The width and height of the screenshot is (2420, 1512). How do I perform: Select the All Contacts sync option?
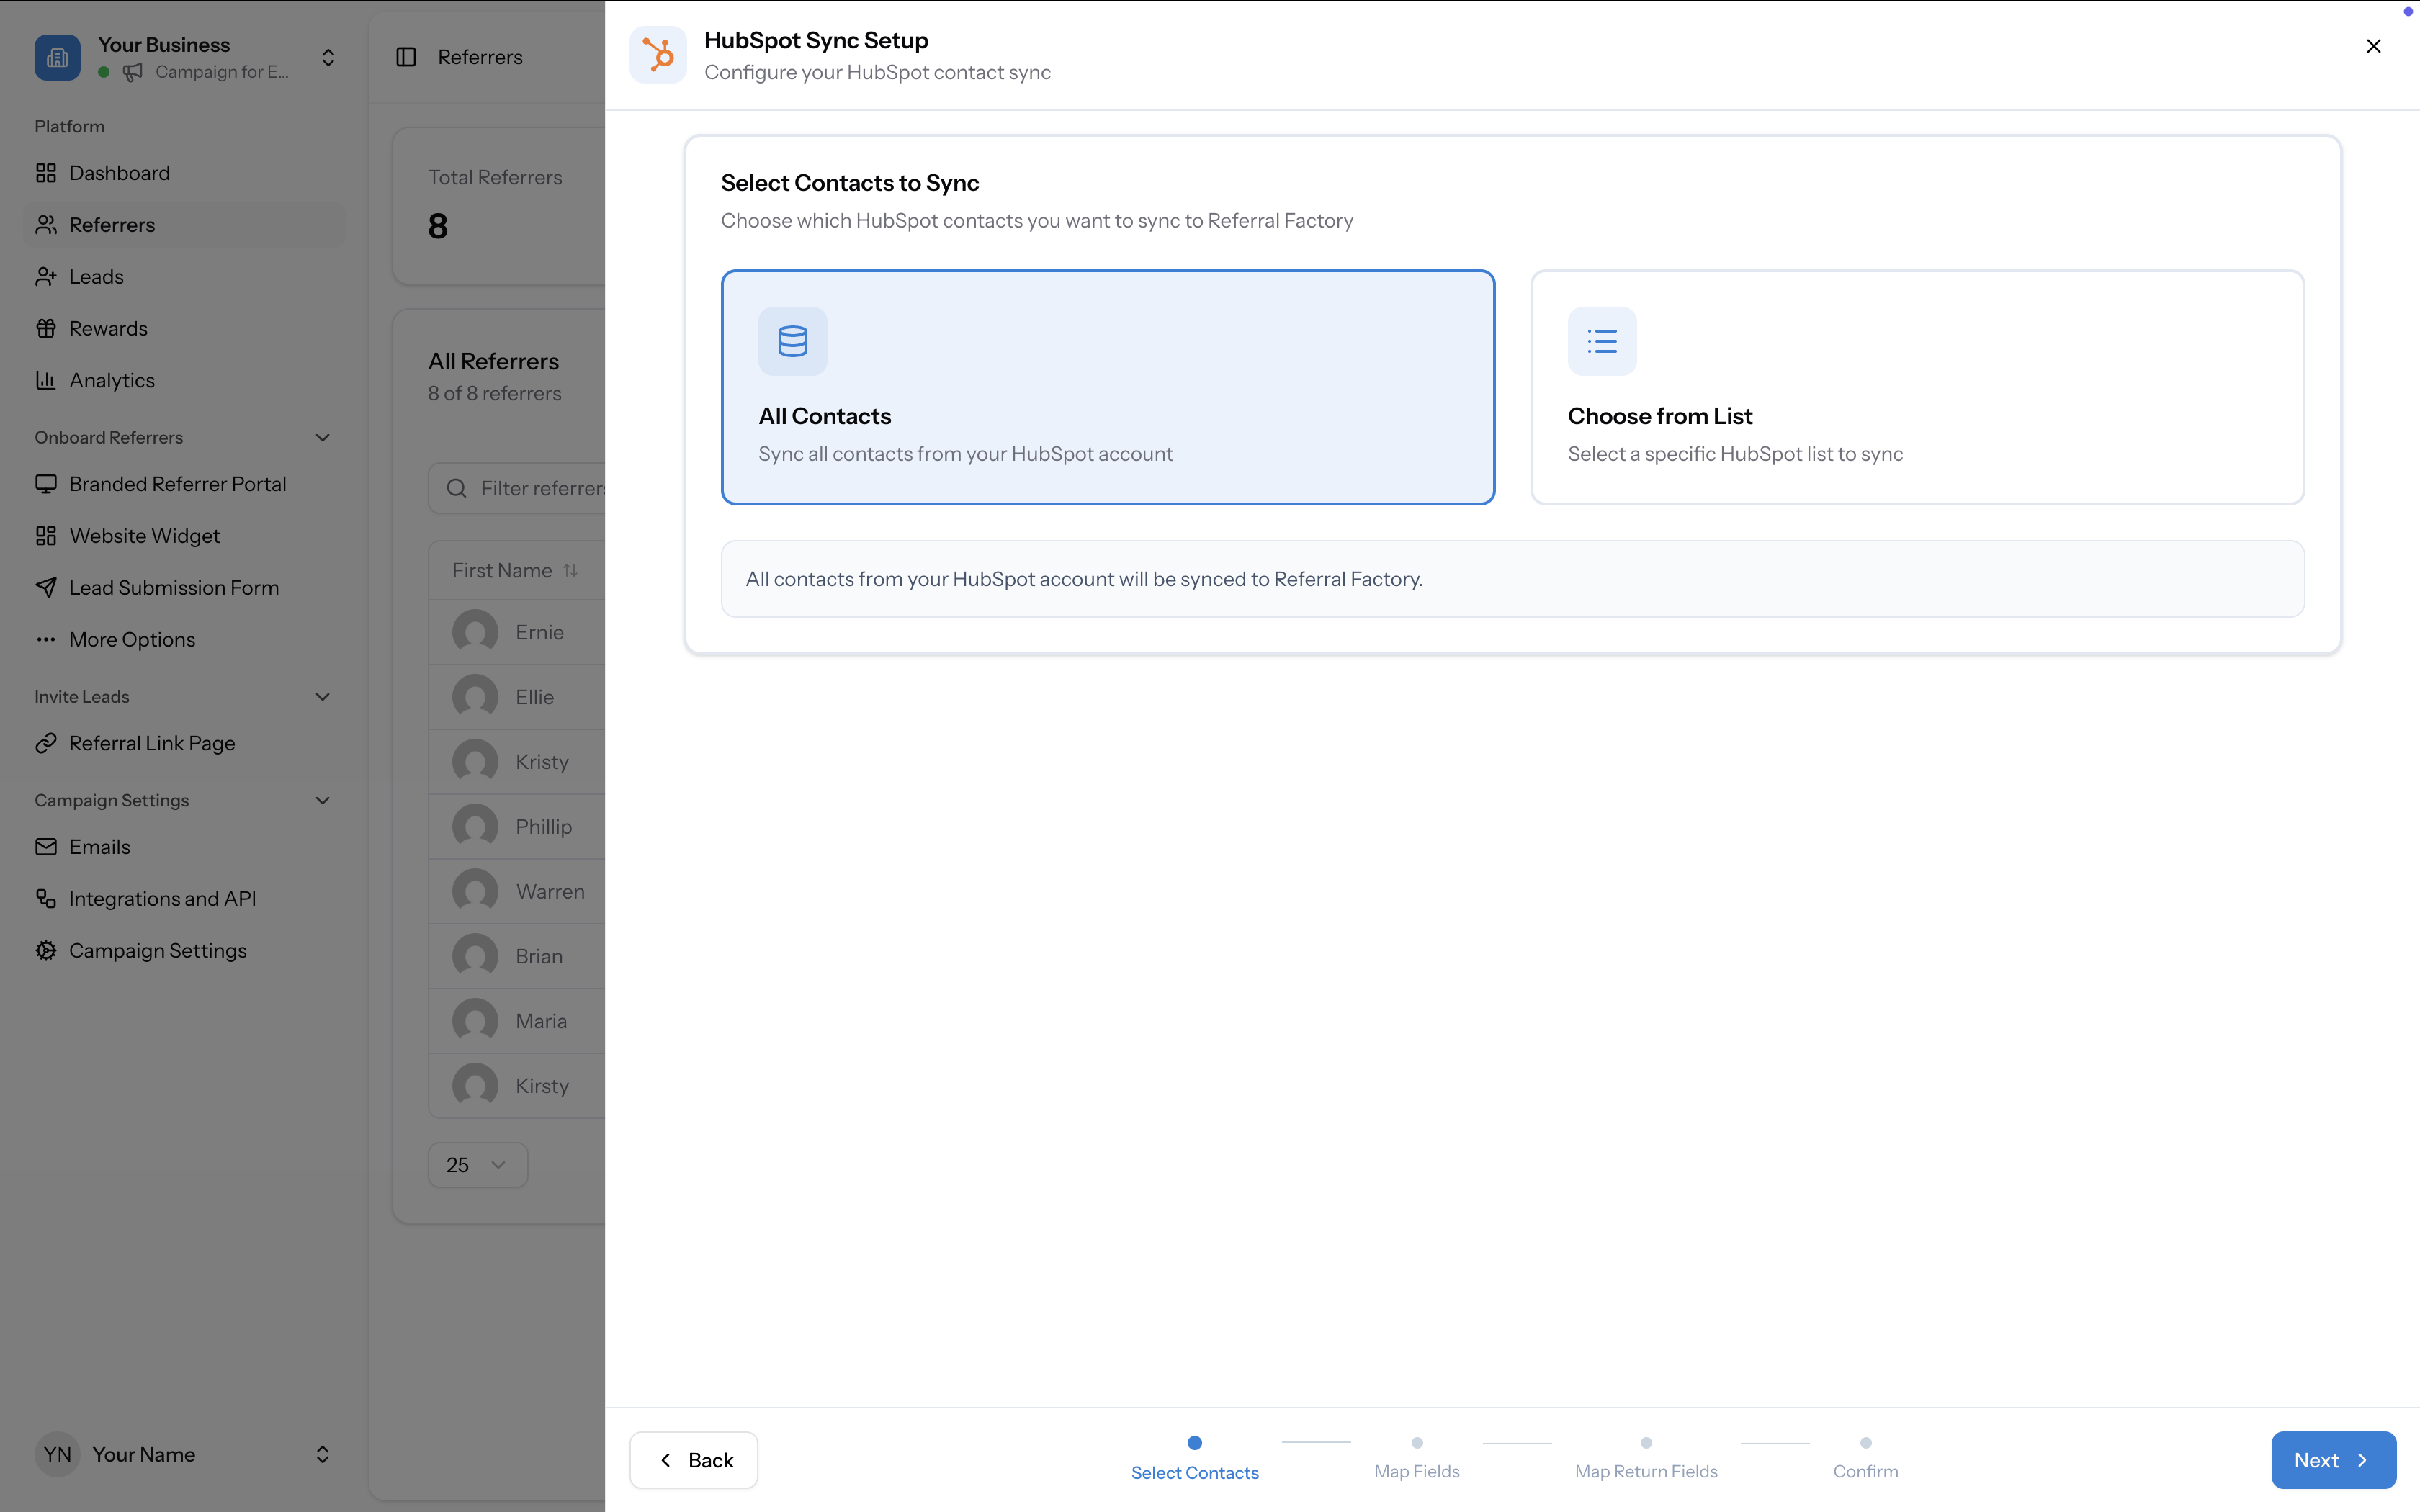coord(1108,388)
